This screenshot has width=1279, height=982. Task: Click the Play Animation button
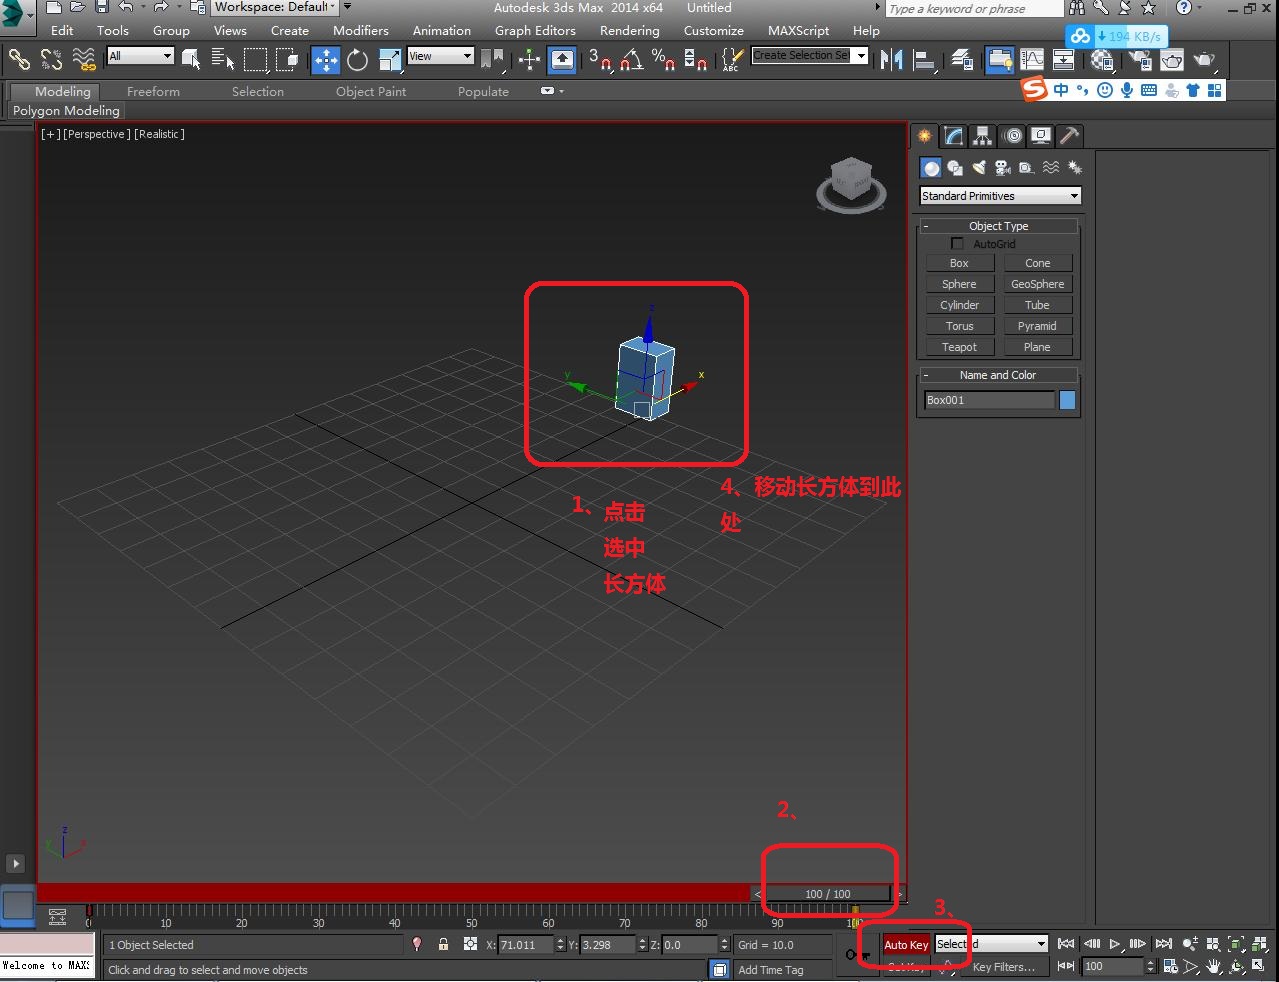(x=1115, y=943)
